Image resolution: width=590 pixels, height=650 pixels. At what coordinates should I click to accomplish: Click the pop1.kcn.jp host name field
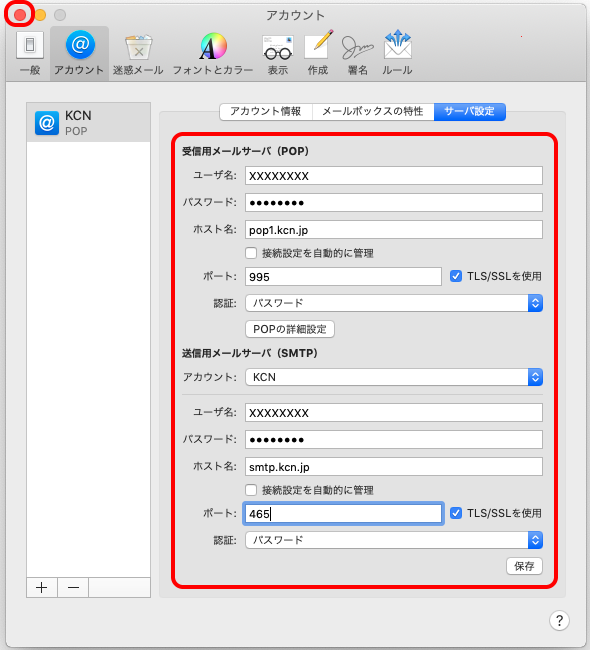tap(394, 230)
